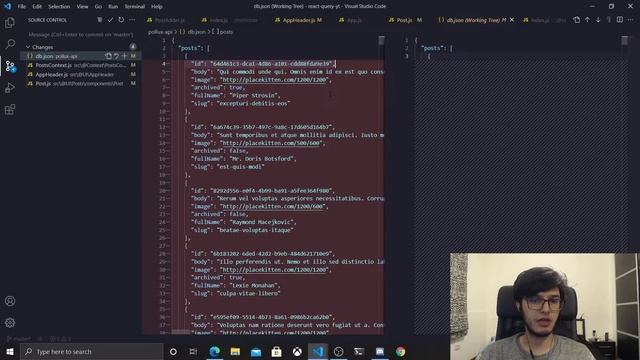Switch to the Post.js tab
The width and height of the screenshot is (640, 360).
(405, 20)
